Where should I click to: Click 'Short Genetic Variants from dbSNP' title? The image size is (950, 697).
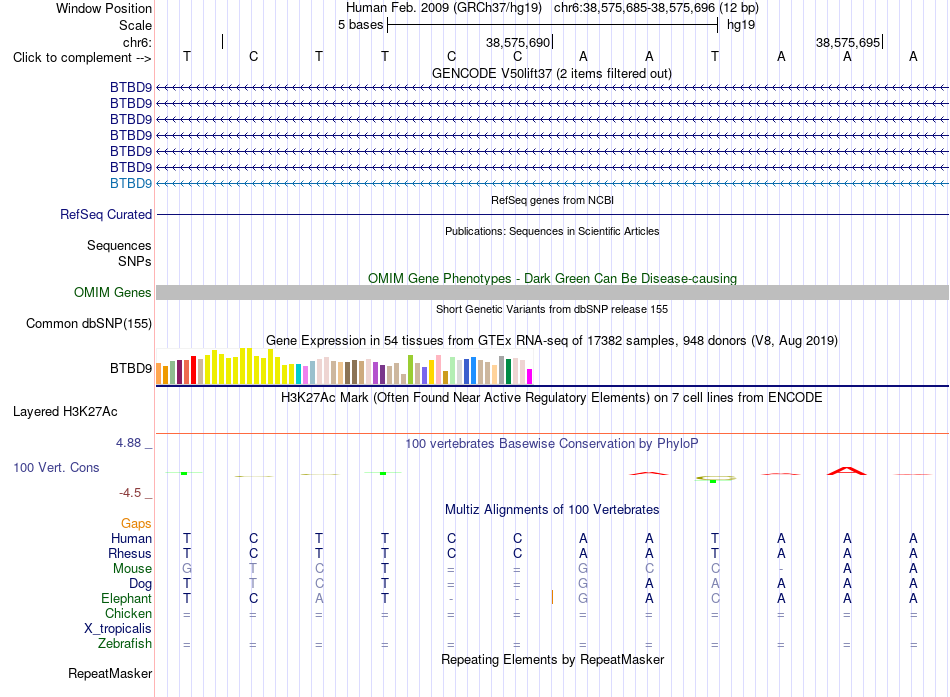tap(552, 309)
